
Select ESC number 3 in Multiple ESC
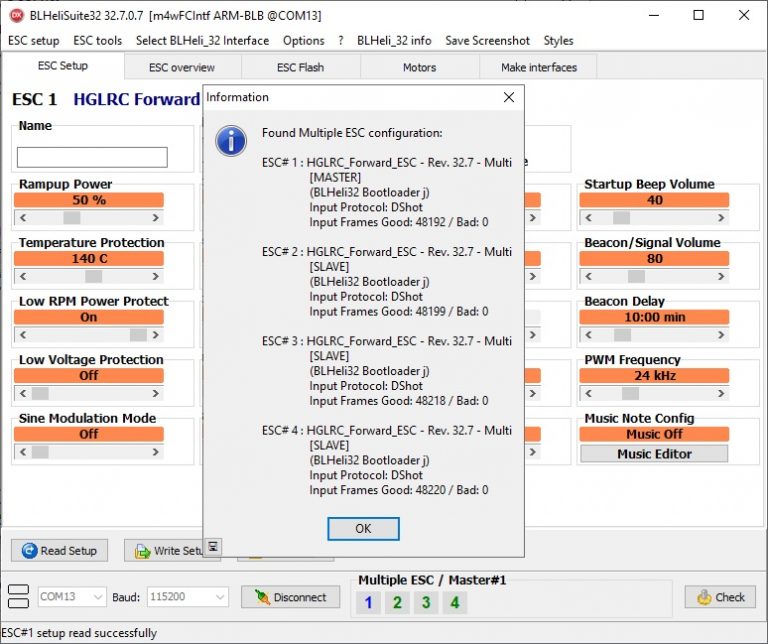pyautogui.click(x=426, y=602)
